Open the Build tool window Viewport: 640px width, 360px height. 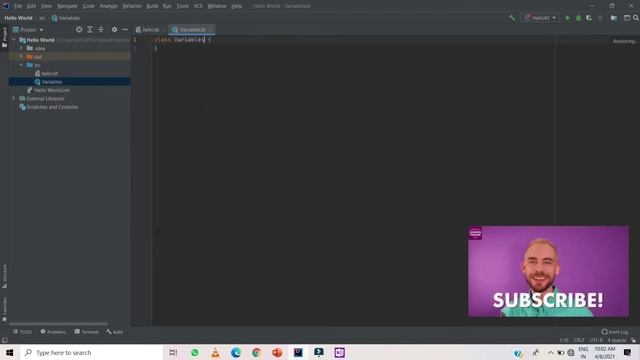click(x=115, y=332)
